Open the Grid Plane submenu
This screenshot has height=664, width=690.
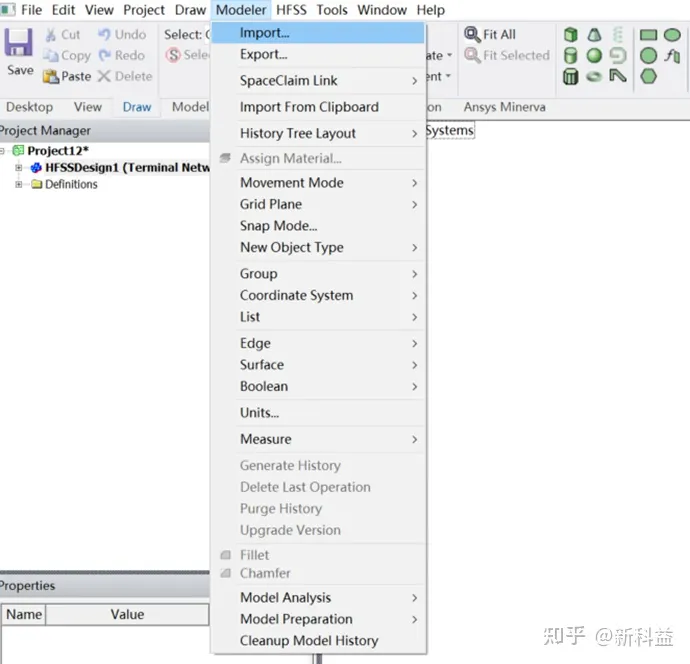click(319, 204)
